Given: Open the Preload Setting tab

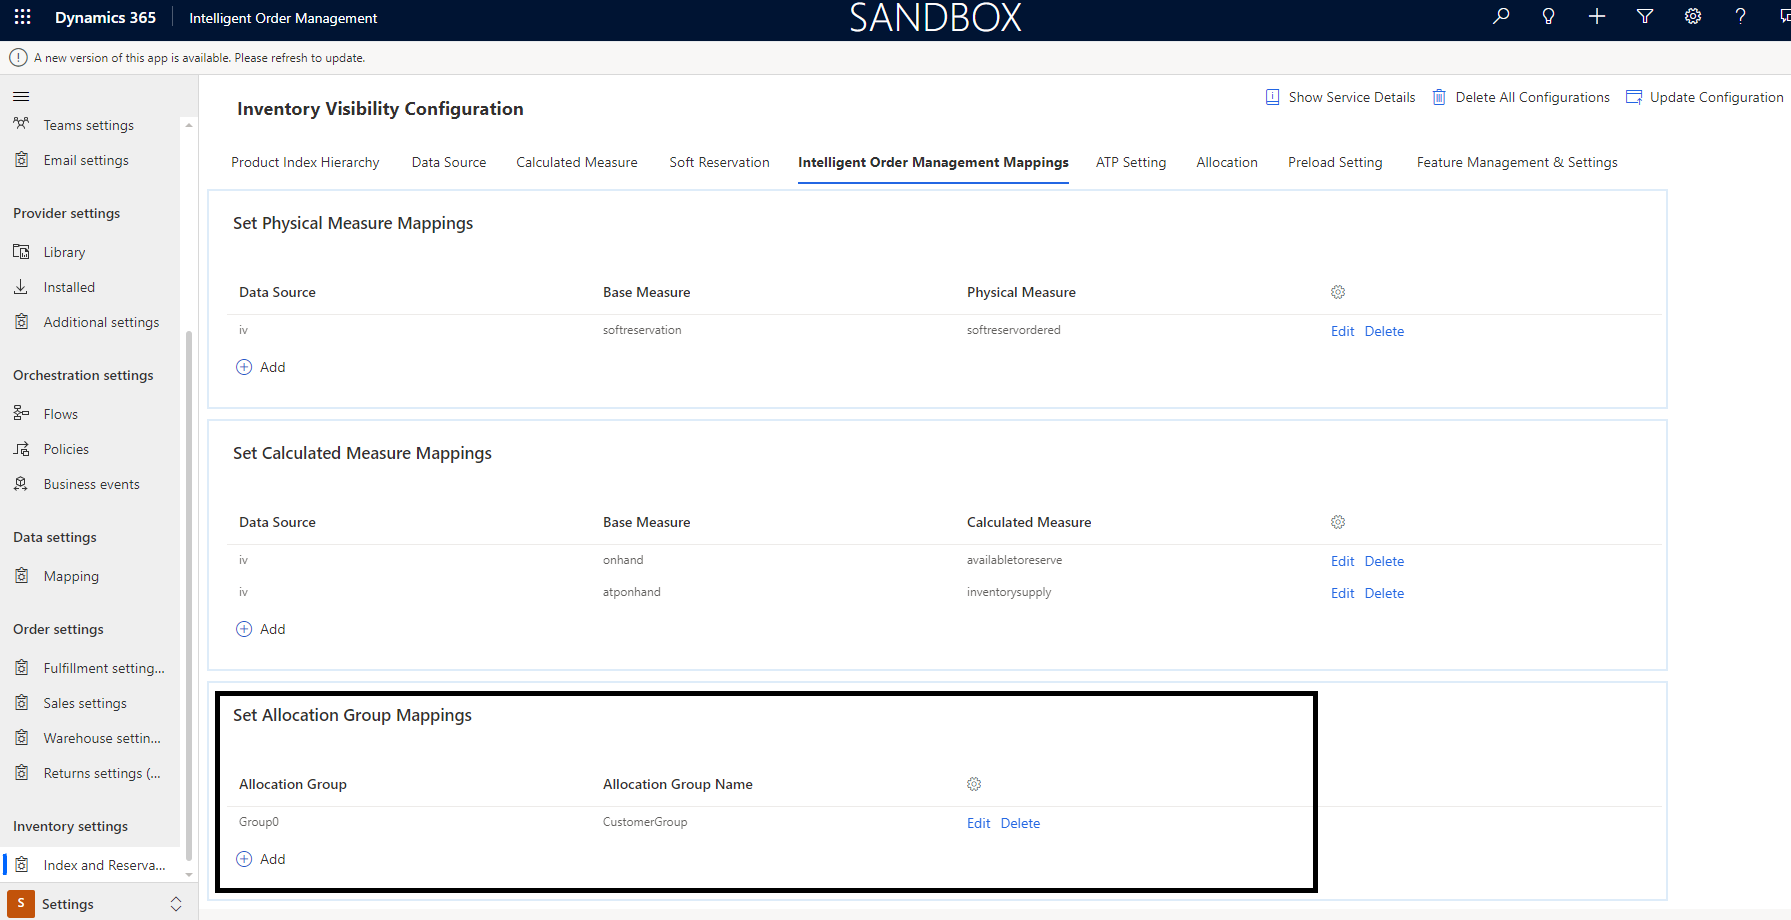Looking at the screenshot, I should click(x=1335, y=162).
